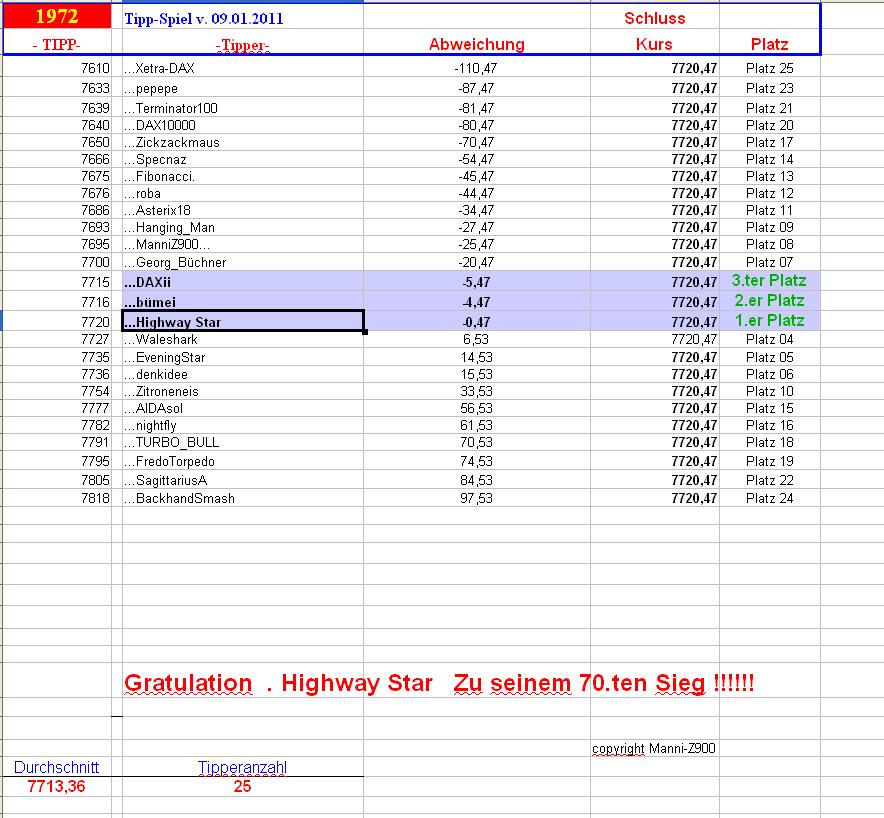Select the tipper cell ...nightfly
884x818 pixels.
click(243, 425)
